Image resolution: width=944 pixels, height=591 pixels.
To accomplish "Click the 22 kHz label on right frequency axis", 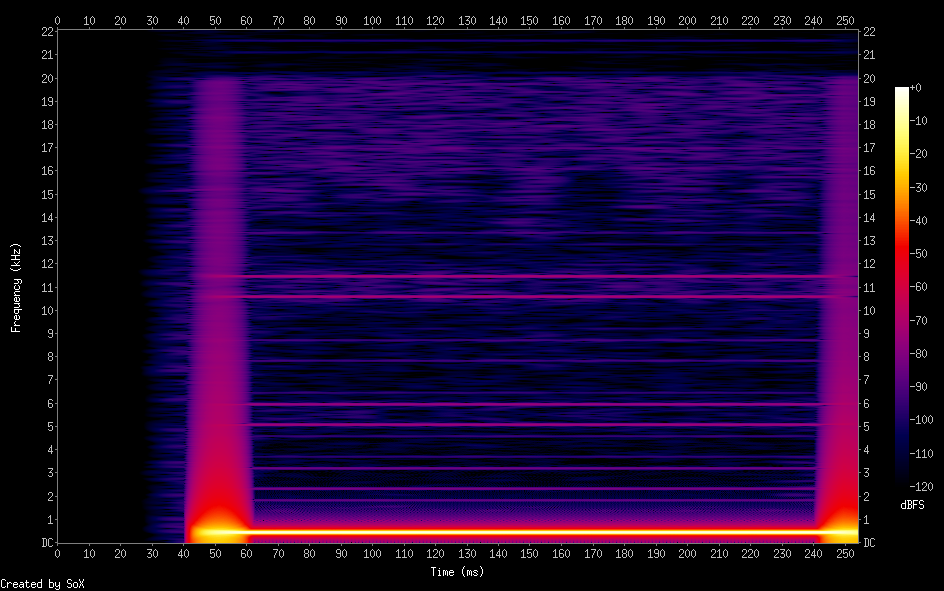I will point(870,32).
